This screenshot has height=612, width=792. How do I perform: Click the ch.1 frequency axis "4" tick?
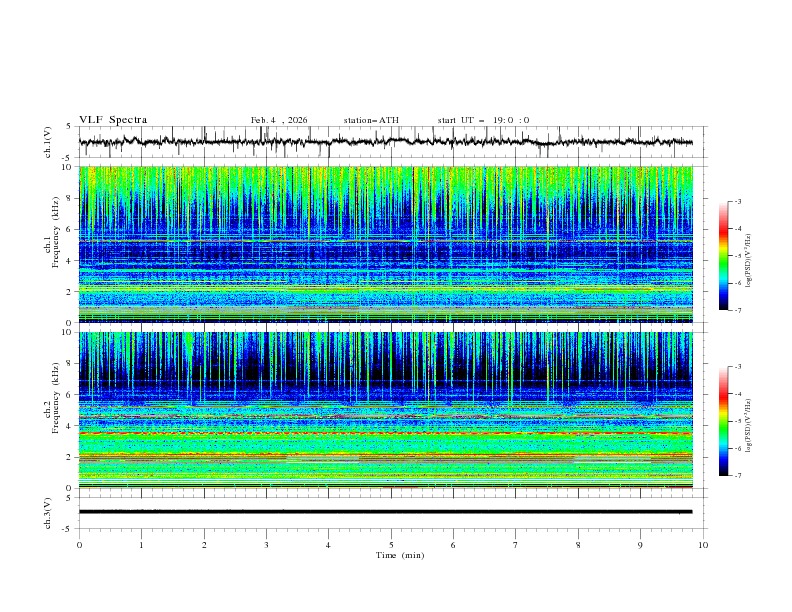click(x=70, y=261)
